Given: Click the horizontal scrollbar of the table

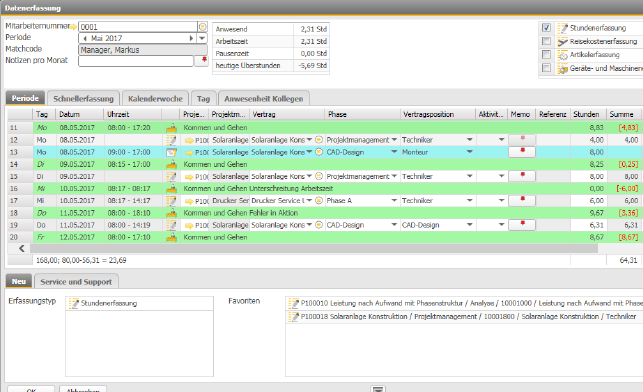Looking at the screenshot, I should (314, 248).
